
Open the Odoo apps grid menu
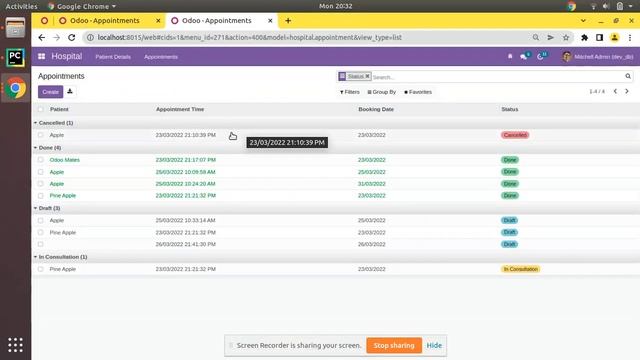coord(41,56)
